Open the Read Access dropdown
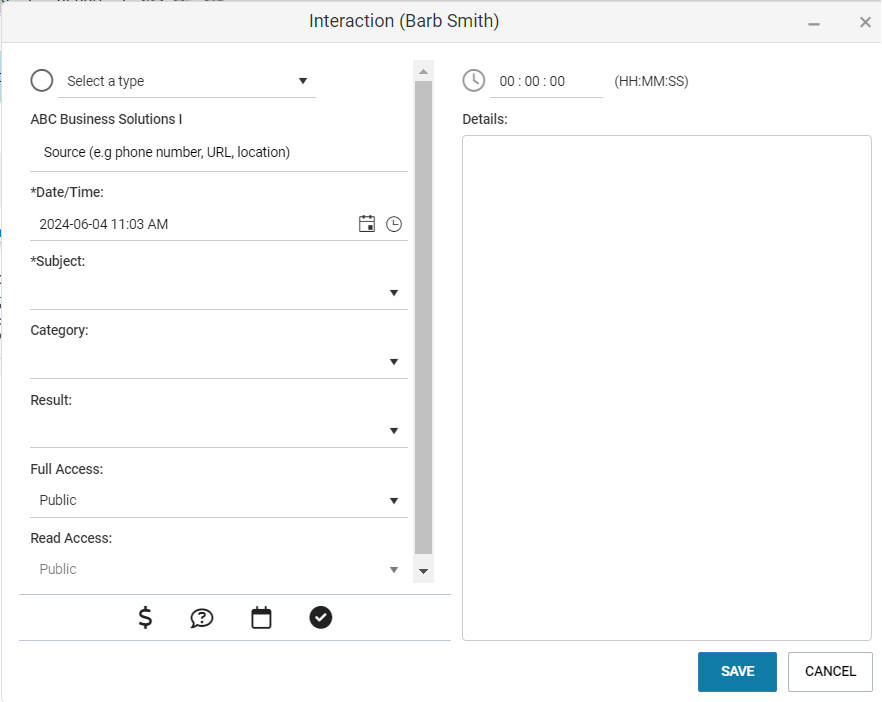 click(x=219, y=569)
